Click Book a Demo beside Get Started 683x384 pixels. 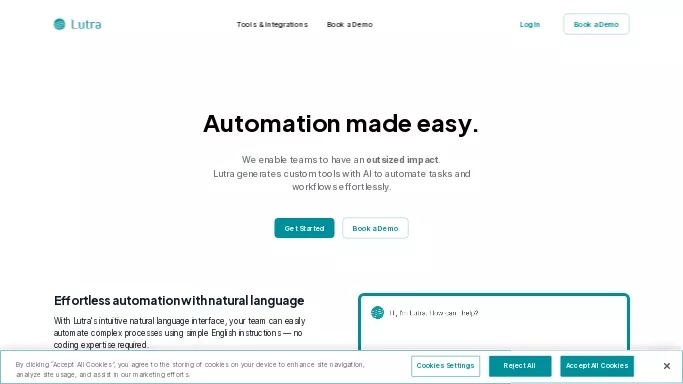375,228
